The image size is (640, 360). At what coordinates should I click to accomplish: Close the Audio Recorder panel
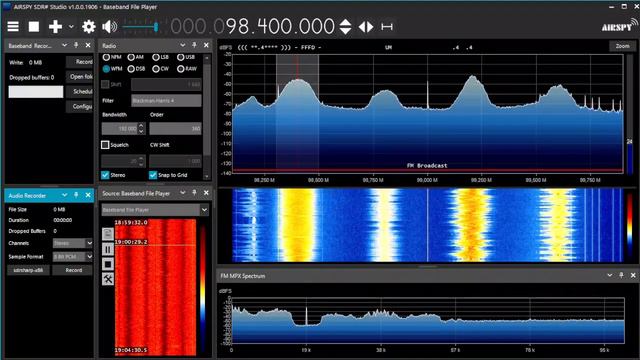click(x=88, y=195)
